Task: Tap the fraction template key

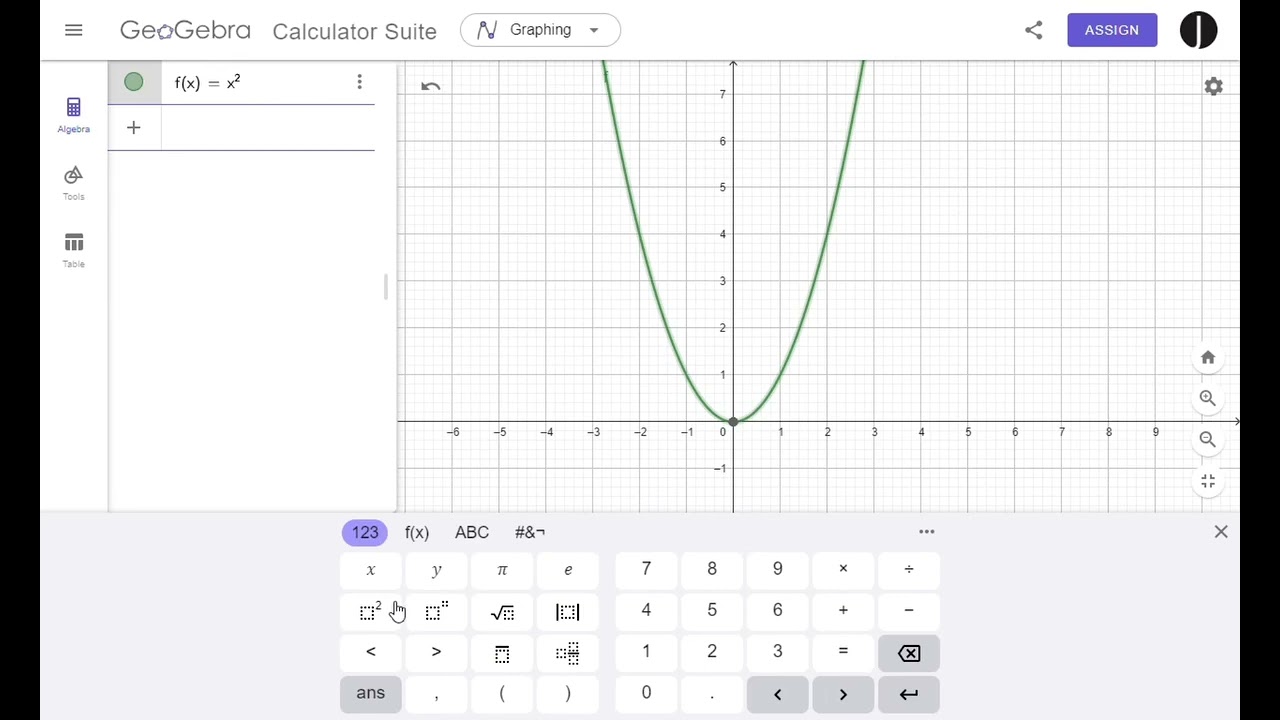Action: coord(502,652)
